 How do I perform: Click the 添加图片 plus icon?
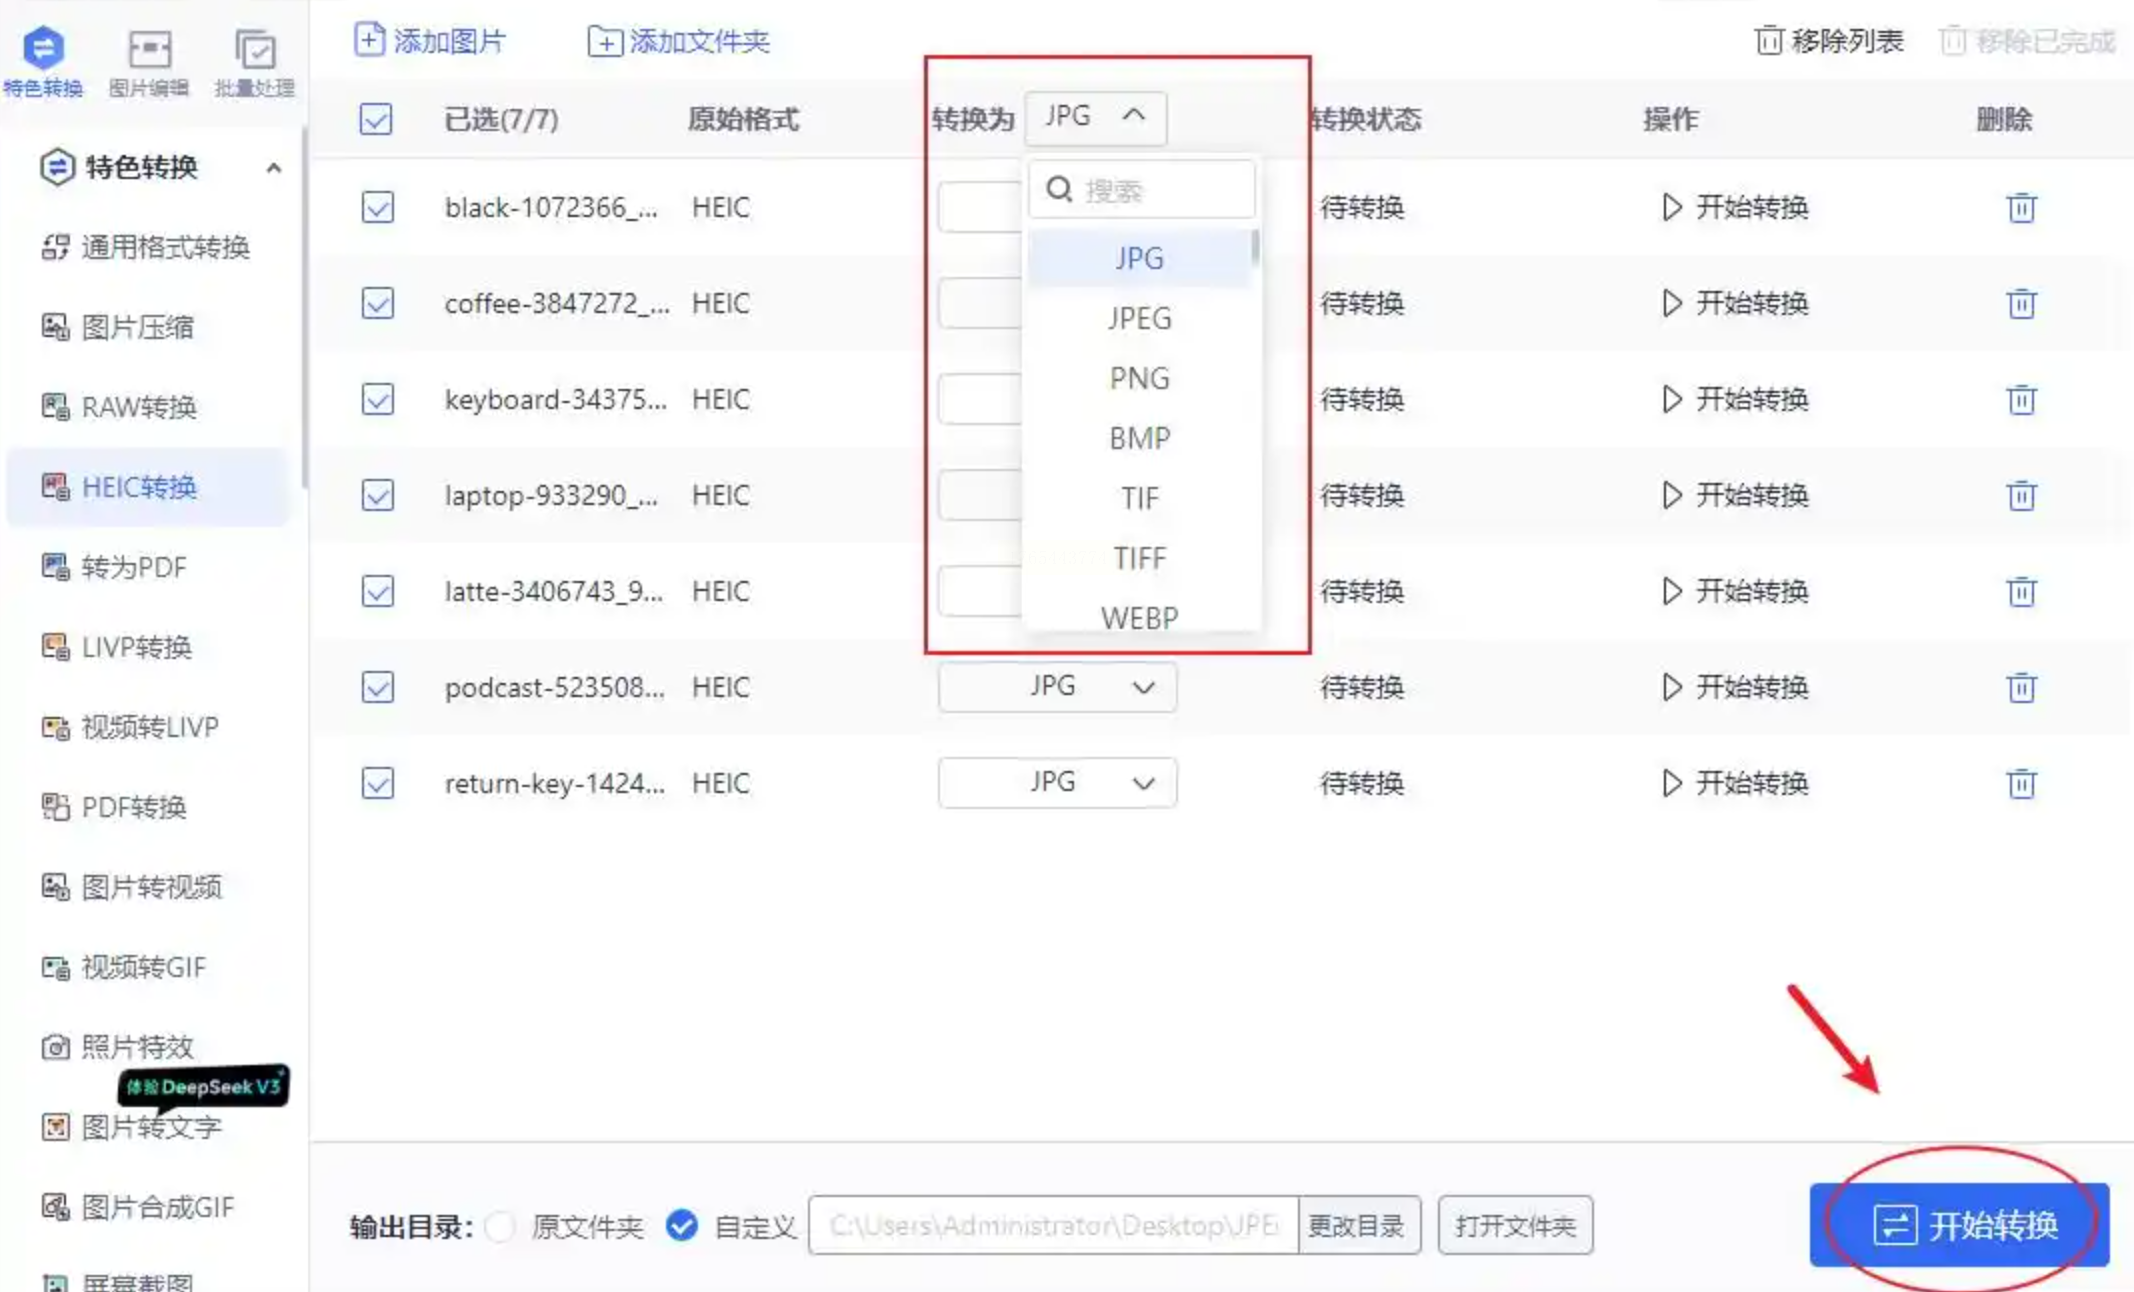click(369, 40)
